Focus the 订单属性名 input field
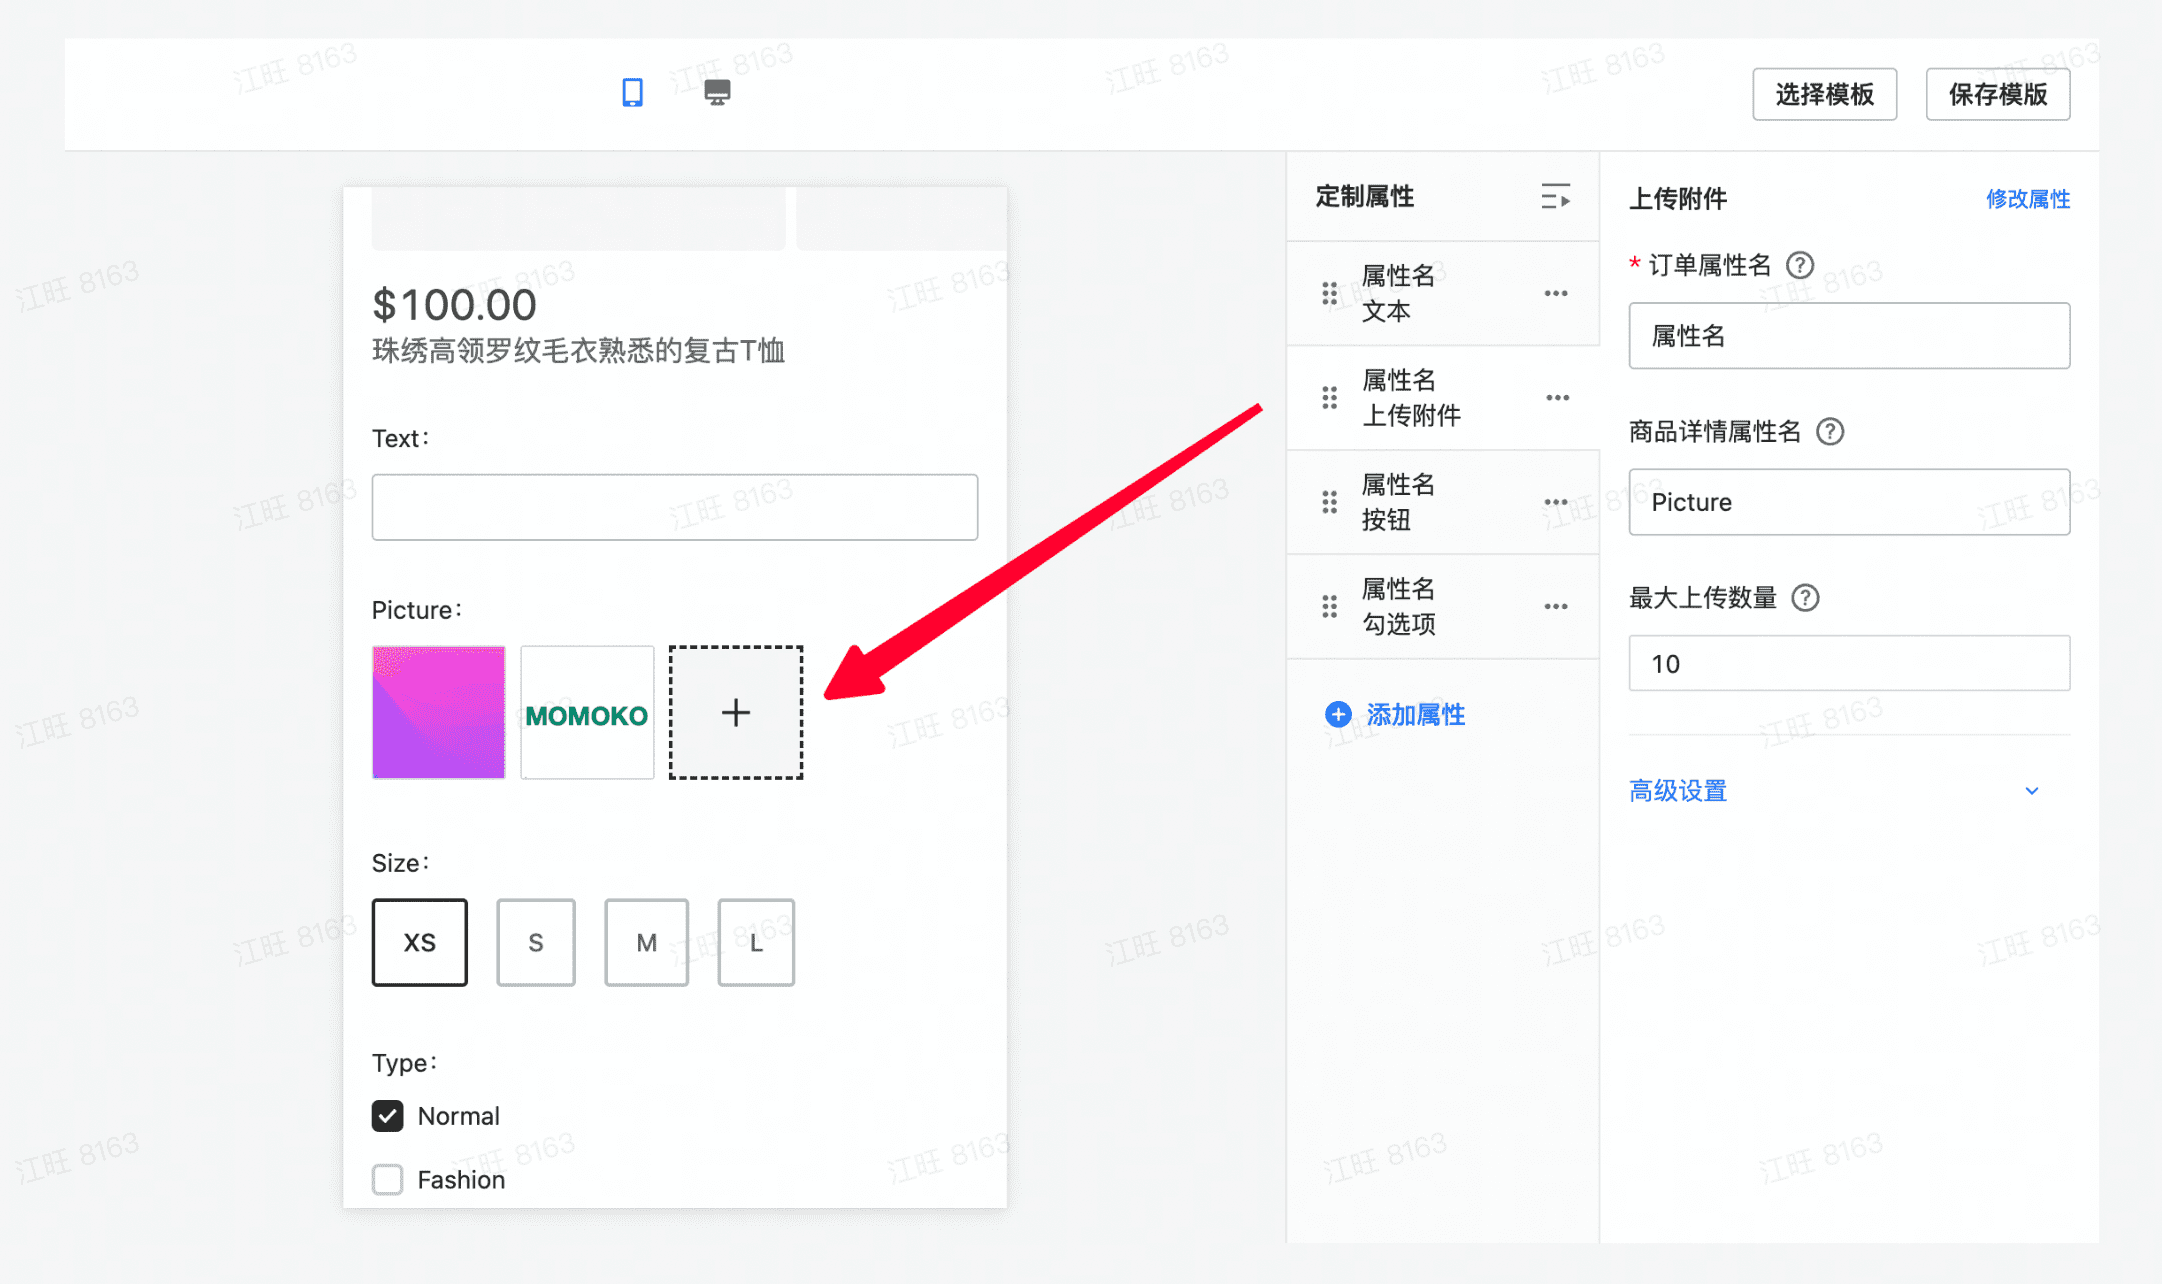 click(x=1849, y=336)
